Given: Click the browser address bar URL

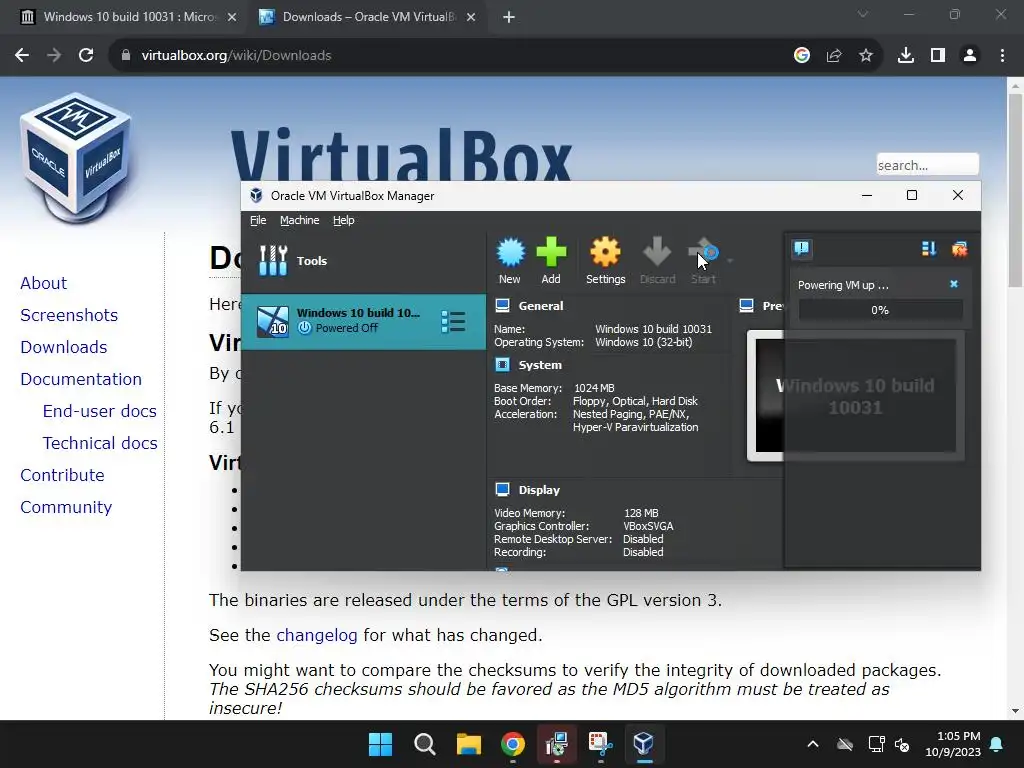Looking at the screenshot, I should [x=236, y=56].
